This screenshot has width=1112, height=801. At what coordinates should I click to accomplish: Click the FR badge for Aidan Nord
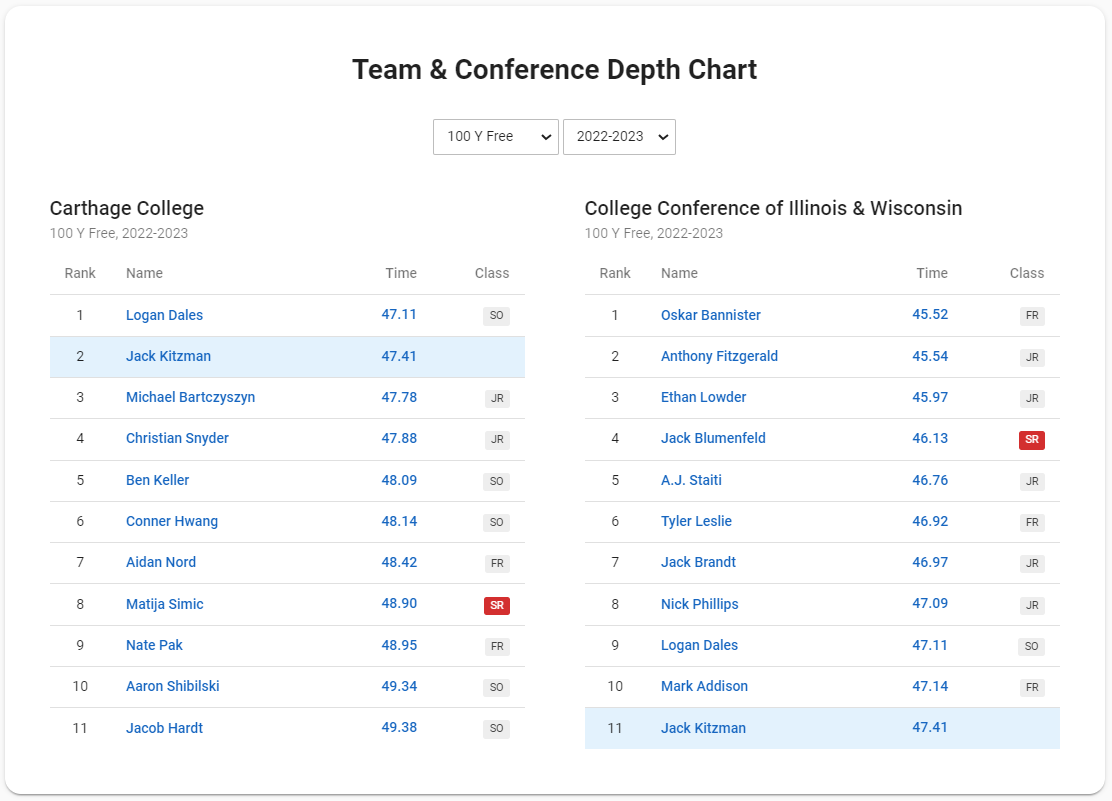(x=497, y=564)
